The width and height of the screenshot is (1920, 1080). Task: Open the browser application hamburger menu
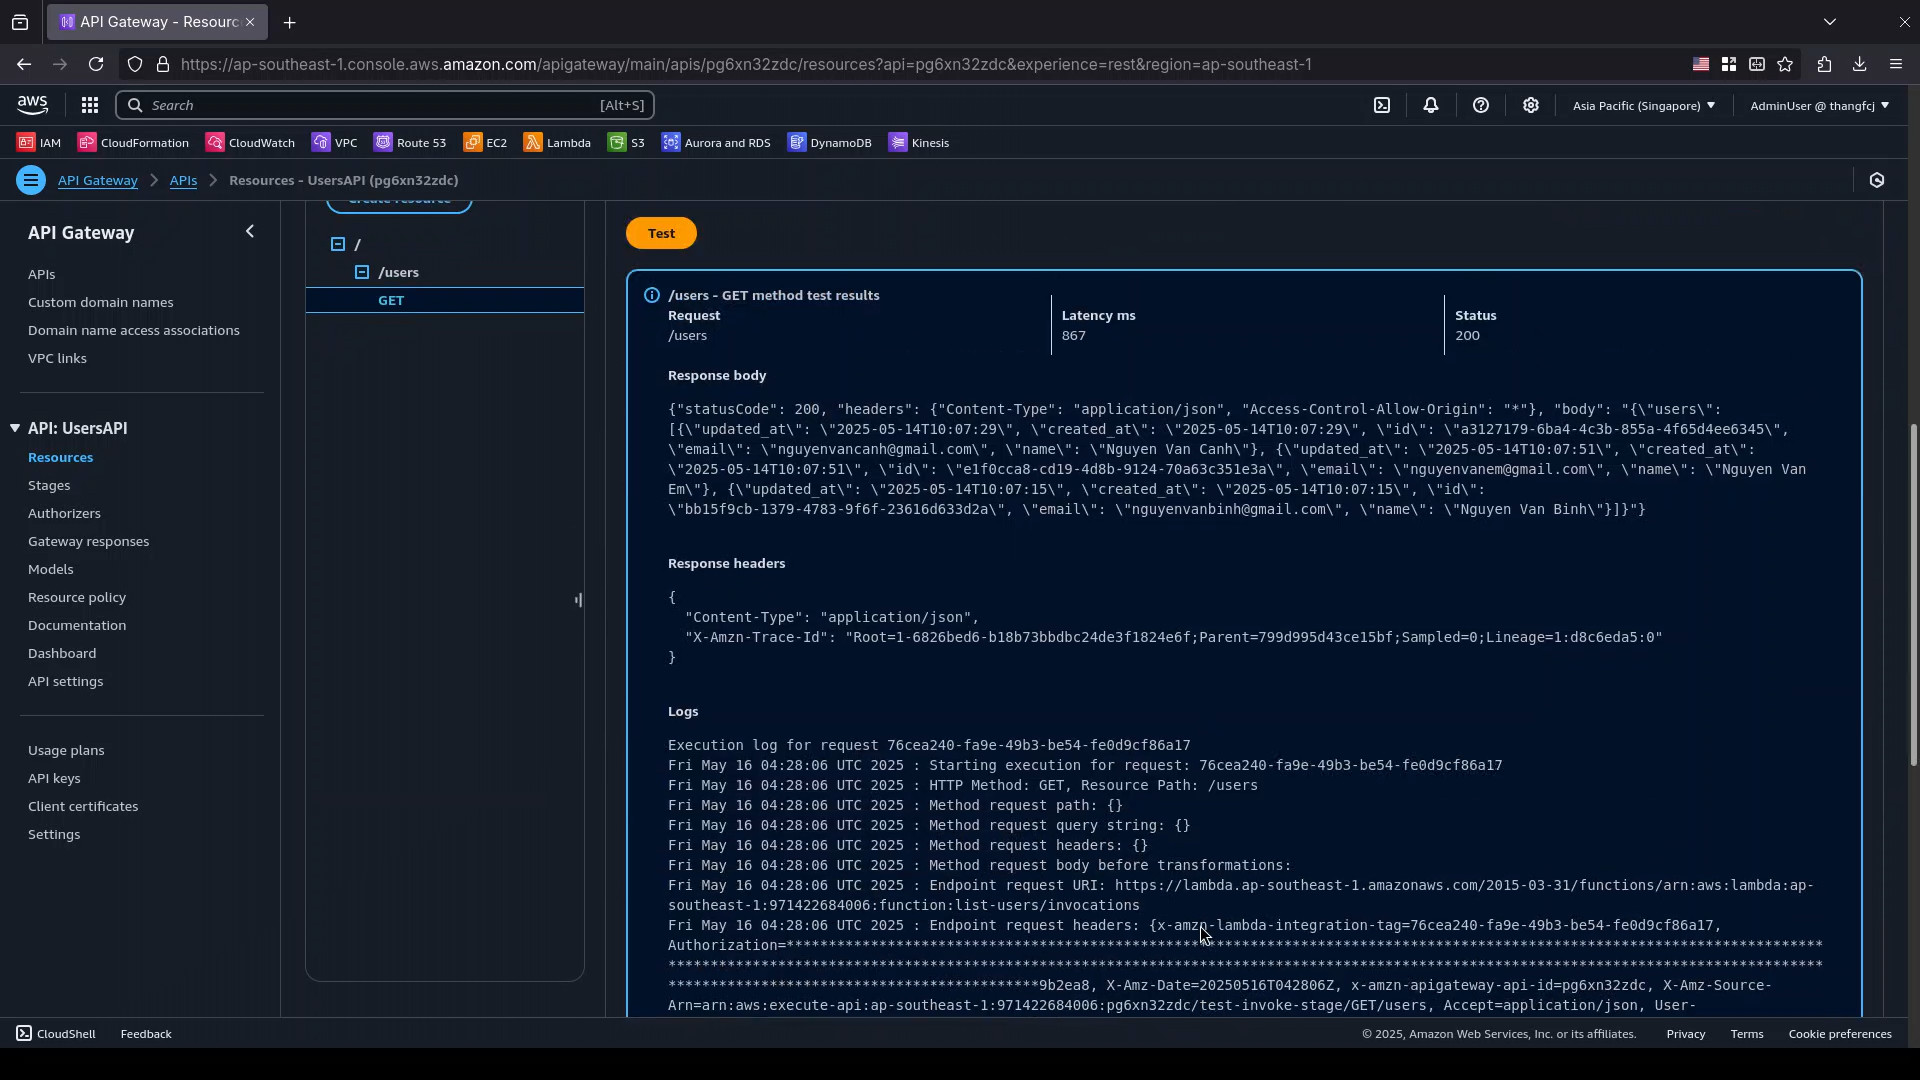click(1896, 64)
